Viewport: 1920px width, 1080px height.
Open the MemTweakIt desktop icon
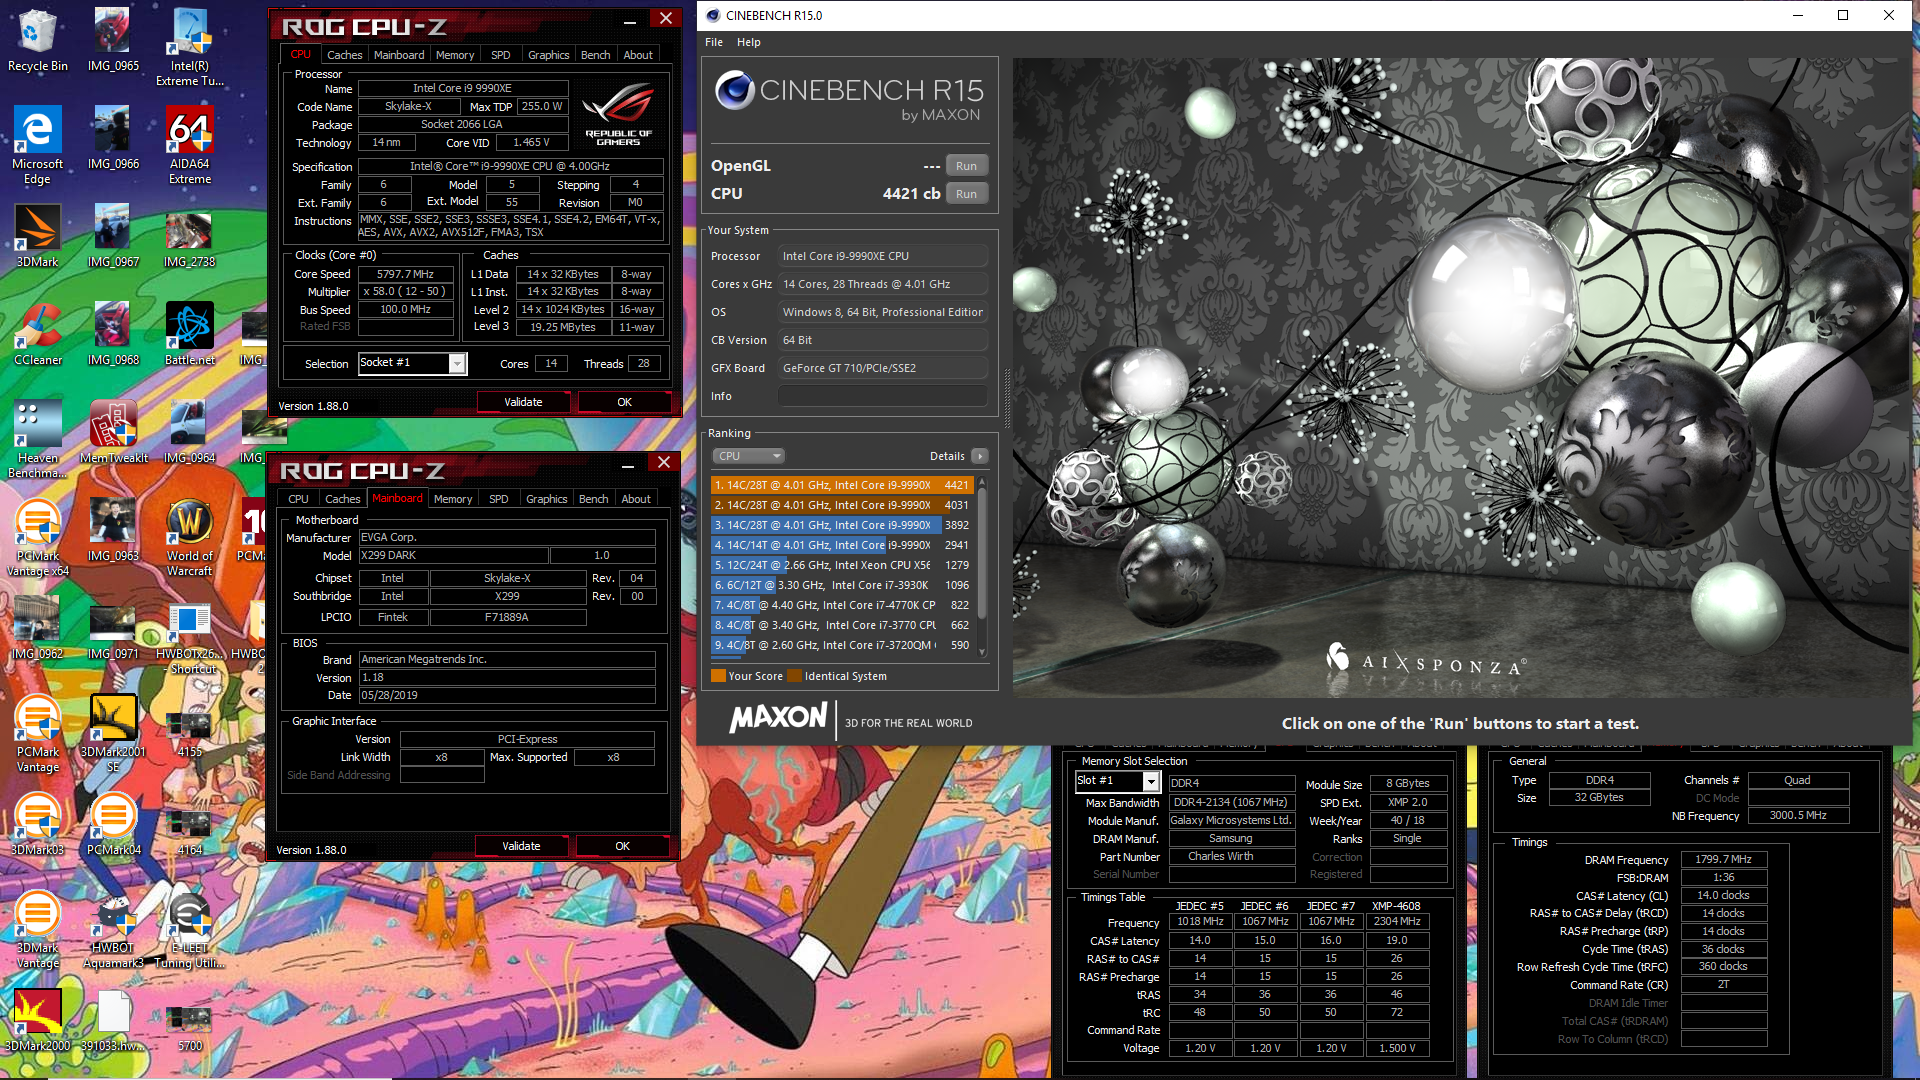coord(113,432)
